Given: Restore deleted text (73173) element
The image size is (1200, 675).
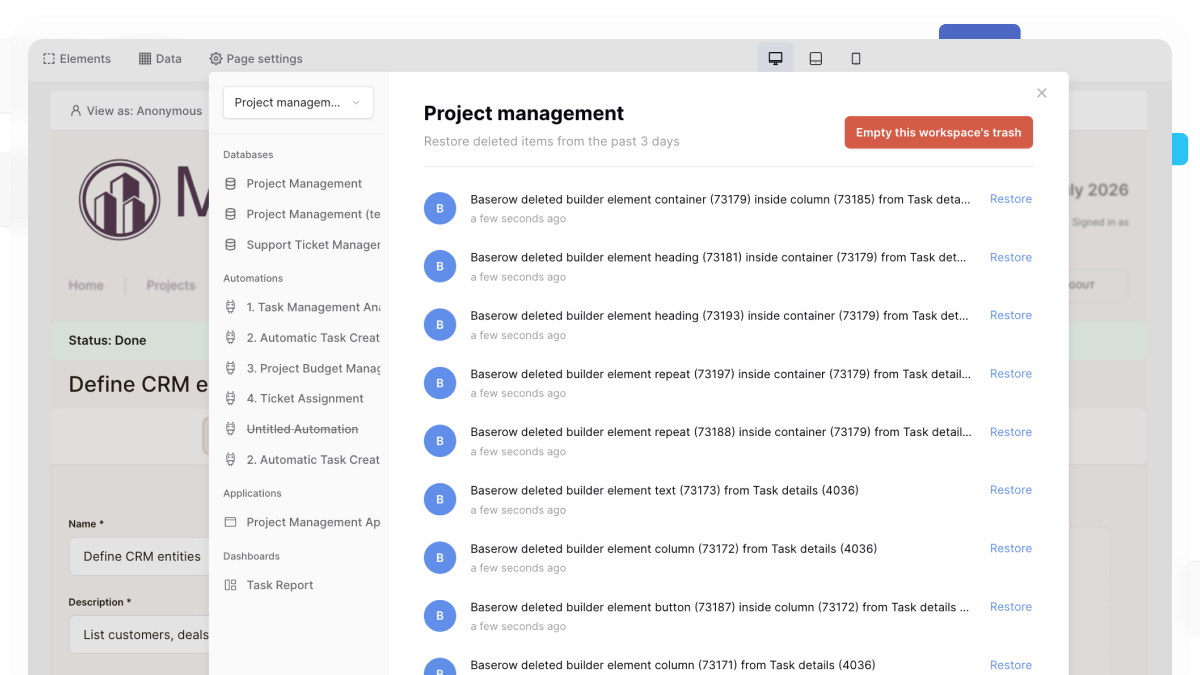Looking at the screenshot, I should 1011,490.
